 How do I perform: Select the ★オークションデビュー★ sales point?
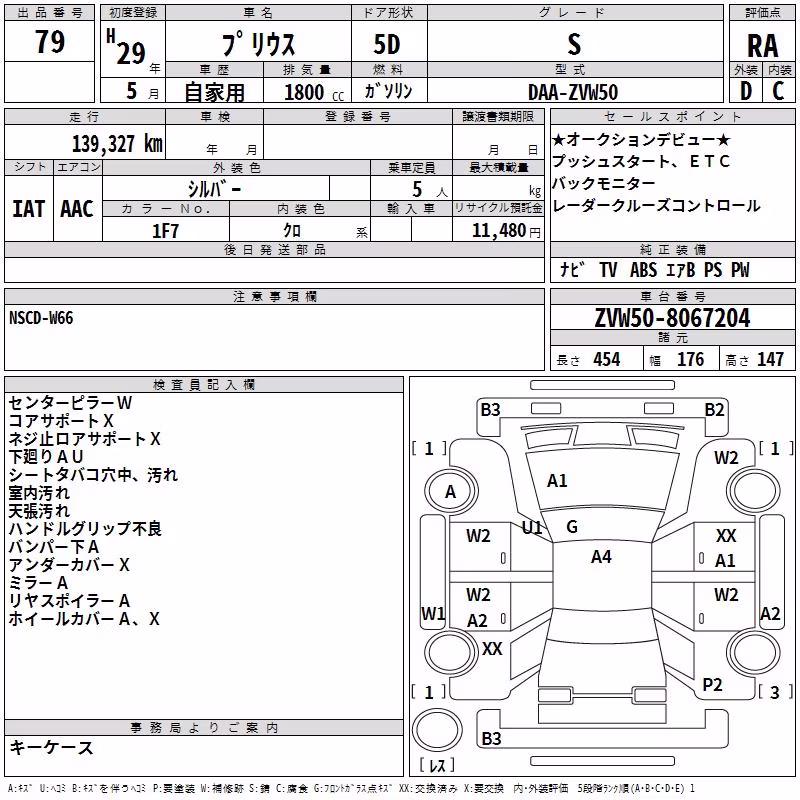click(x=641, y=139)
